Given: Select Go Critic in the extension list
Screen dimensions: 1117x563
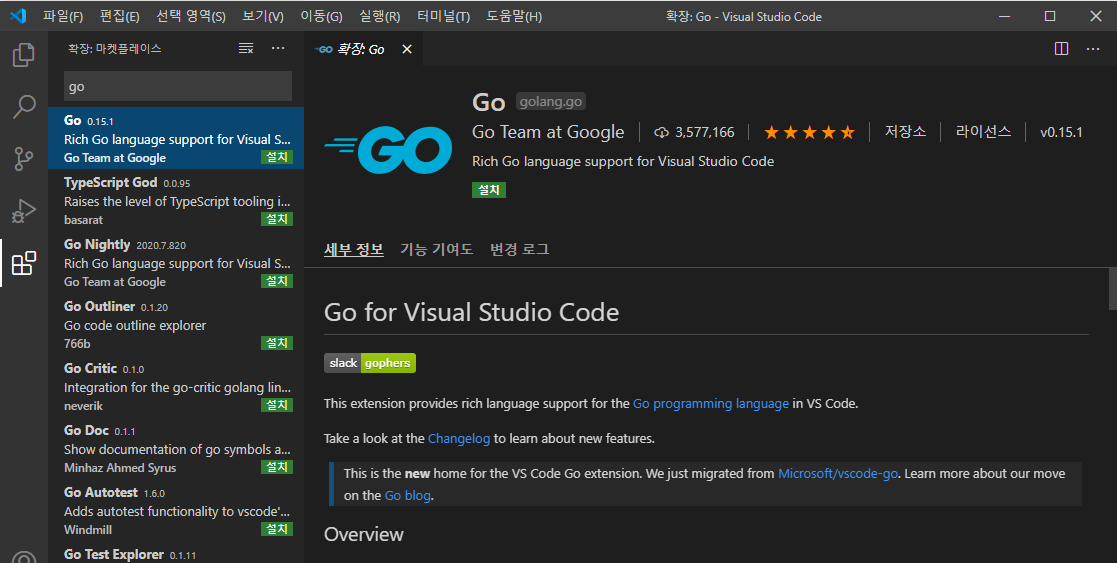Looking at the screenshot, I should (x=176, y=386).
